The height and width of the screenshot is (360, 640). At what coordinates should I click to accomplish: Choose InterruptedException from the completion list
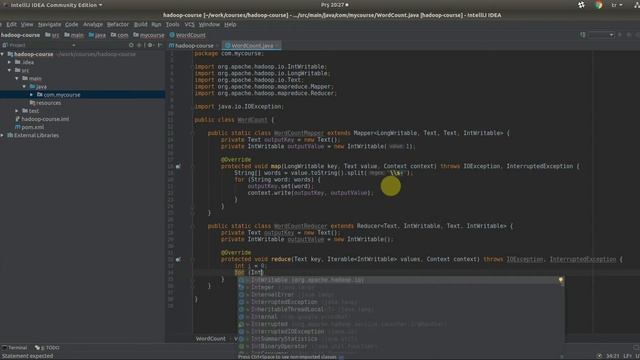click(x=401, y=302)
